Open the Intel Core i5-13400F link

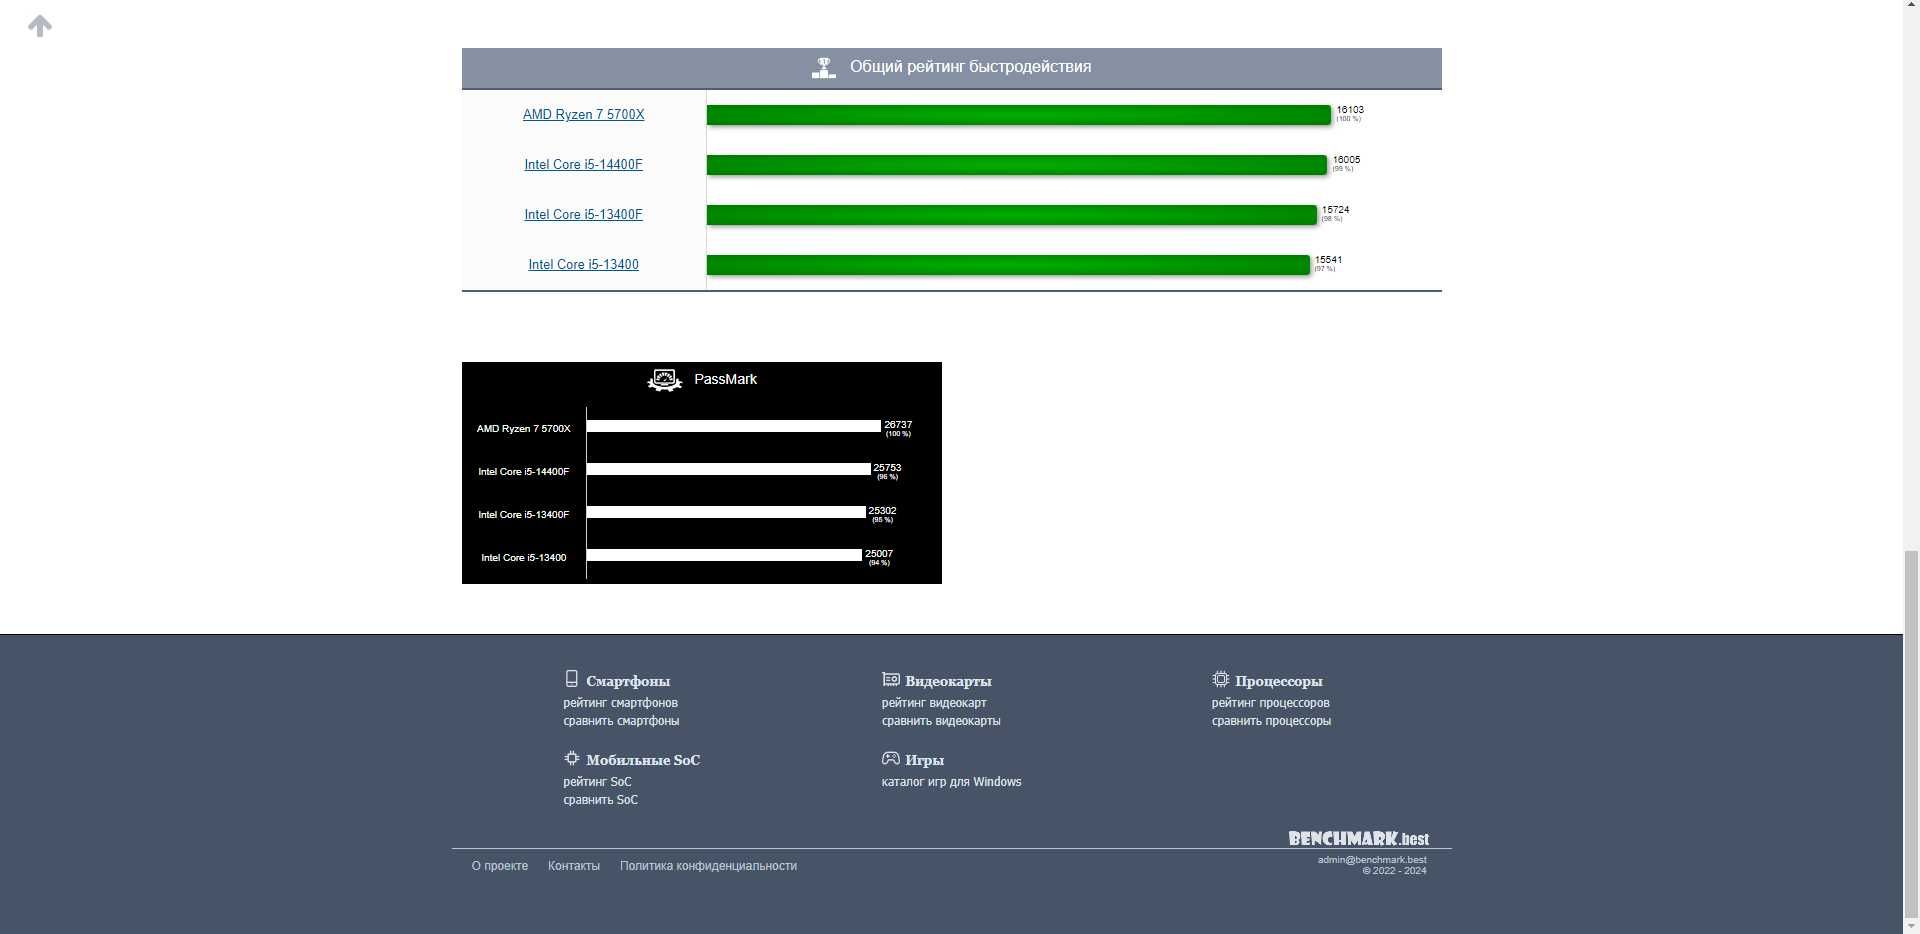[x=583, y=214]
